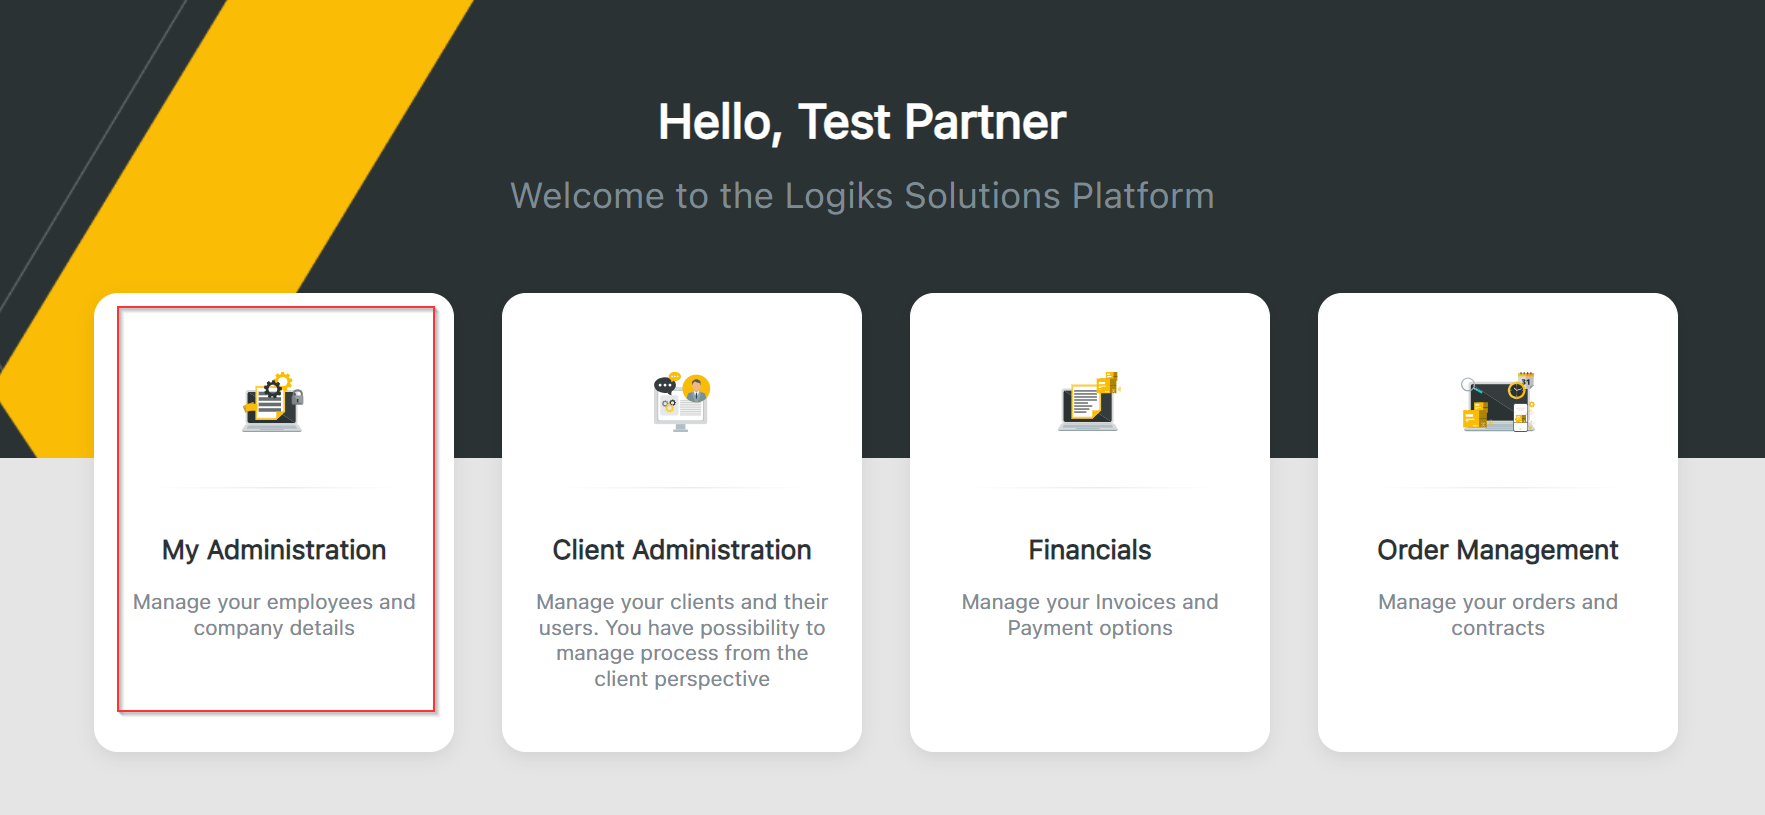Click the Client Administration chat monitor icon
This screenshot has height=815, width=1765.
681,402
